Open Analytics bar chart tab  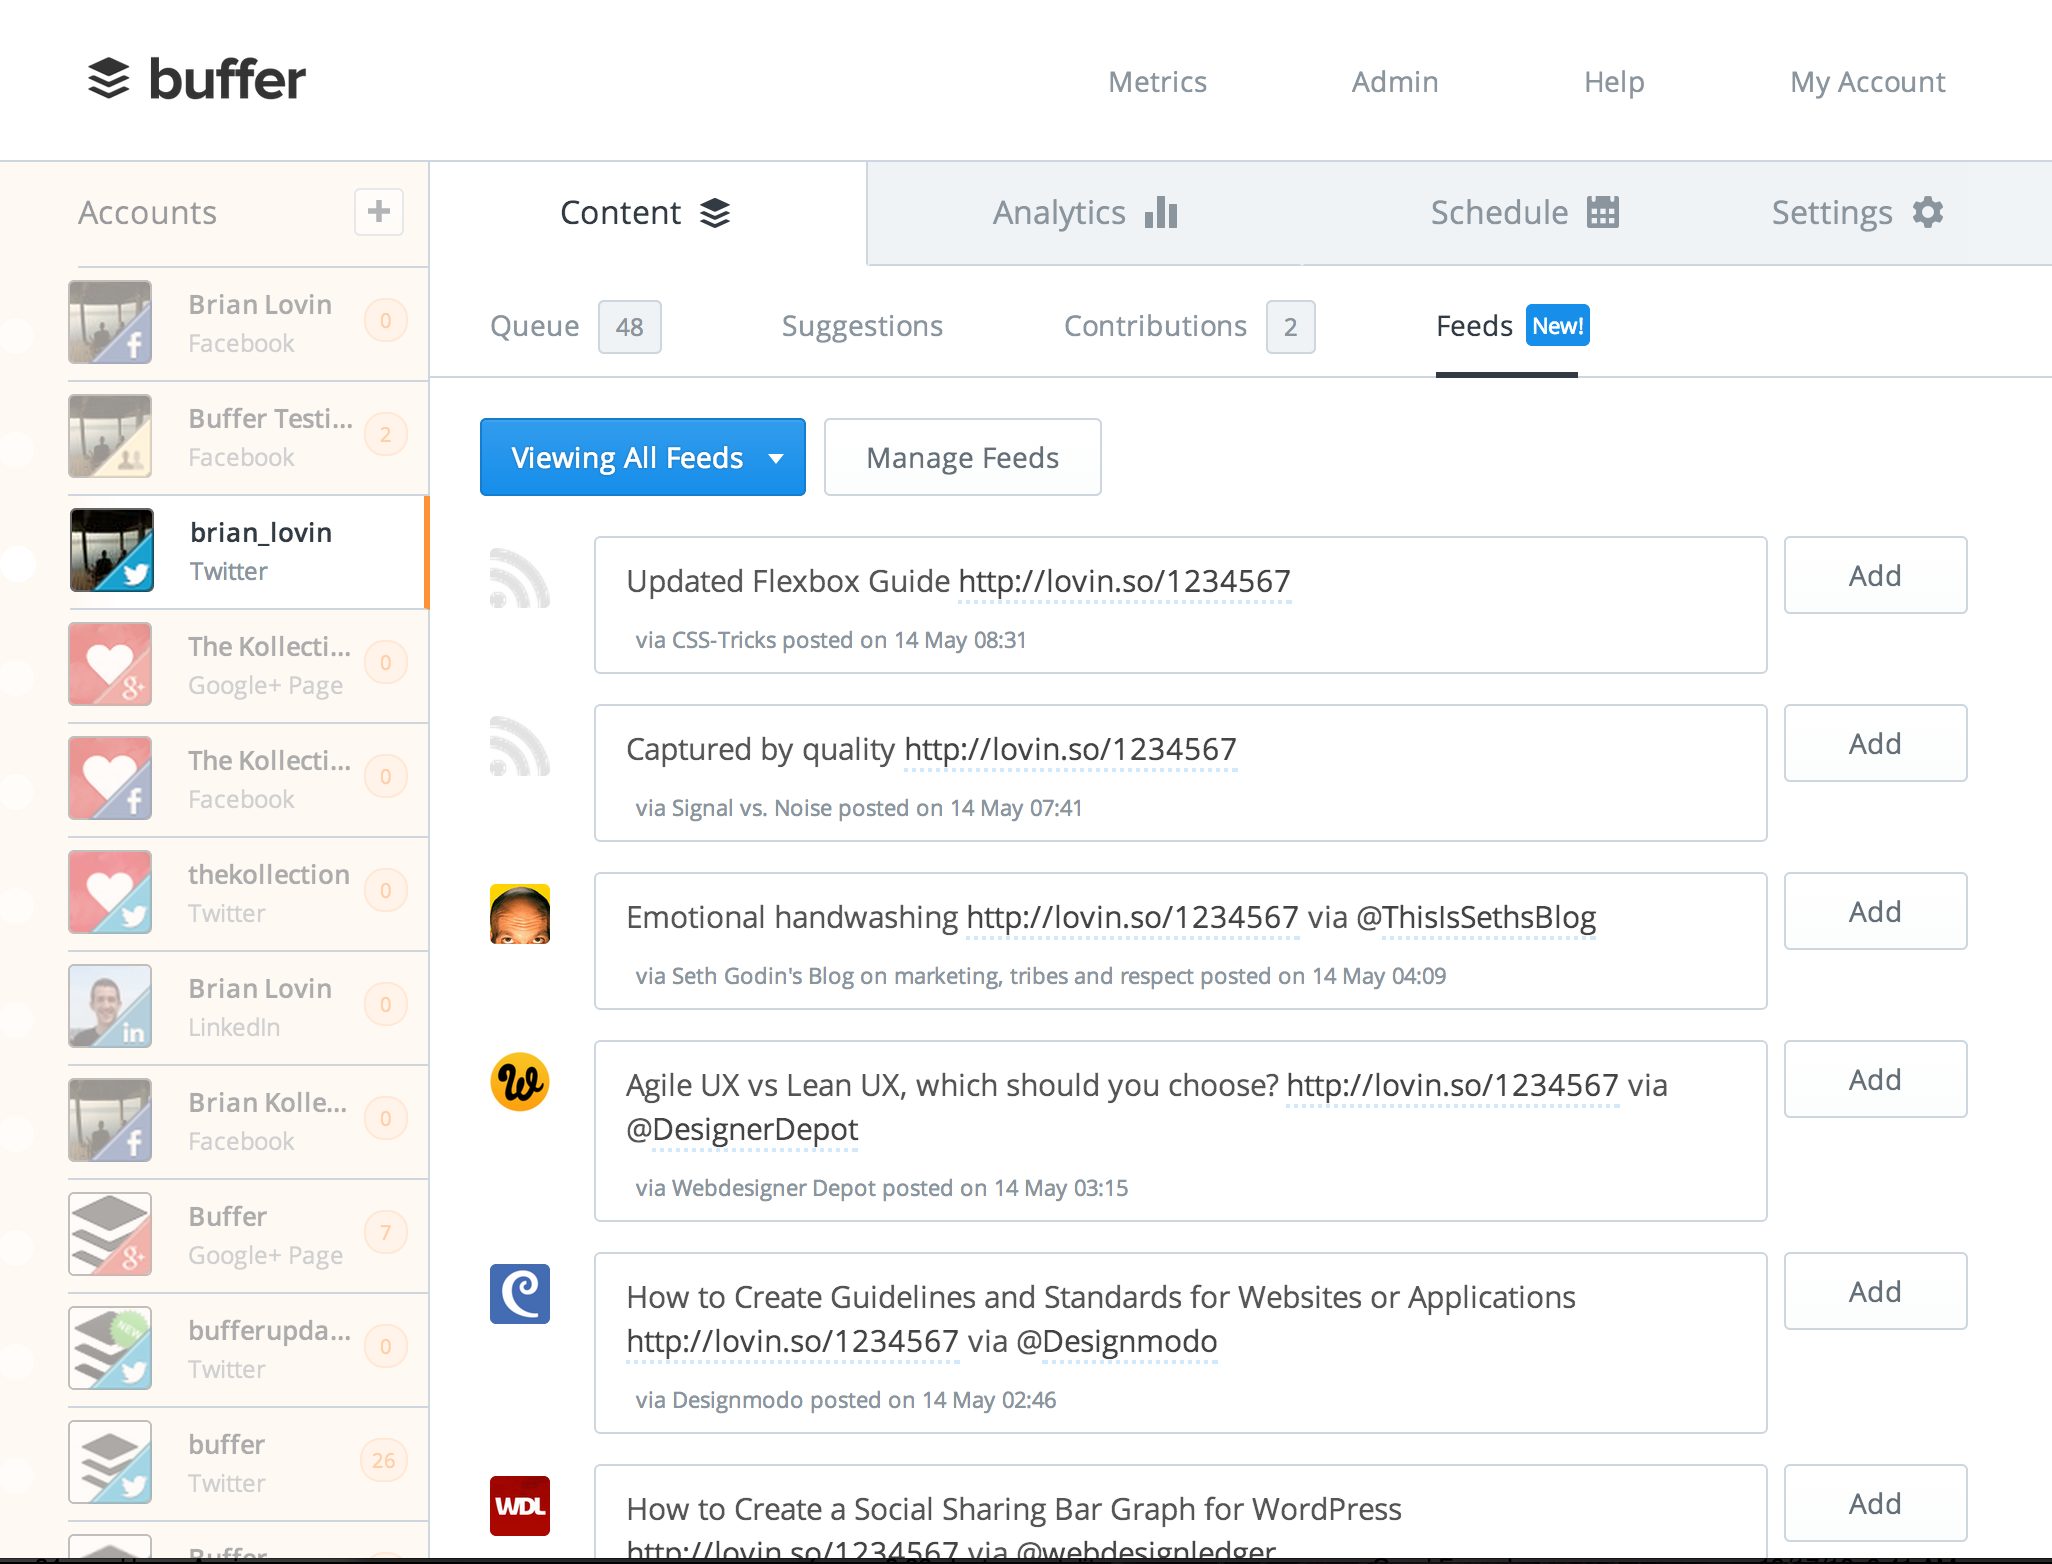pyautogui.click(x=1084, y=213)
